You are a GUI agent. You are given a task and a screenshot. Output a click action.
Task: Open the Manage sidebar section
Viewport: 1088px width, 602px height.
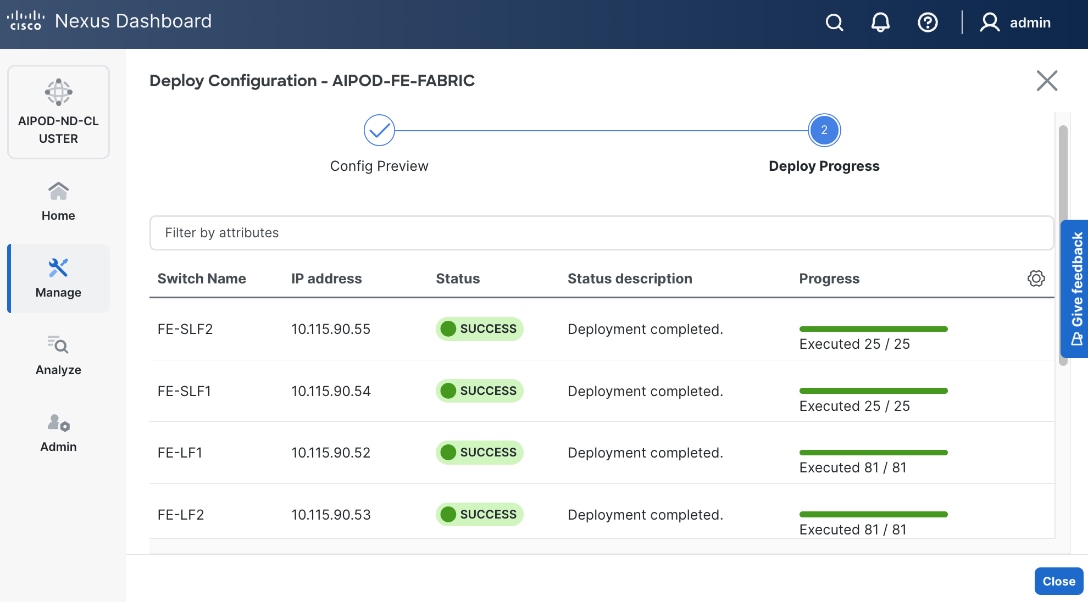click(x=58, y=278)
